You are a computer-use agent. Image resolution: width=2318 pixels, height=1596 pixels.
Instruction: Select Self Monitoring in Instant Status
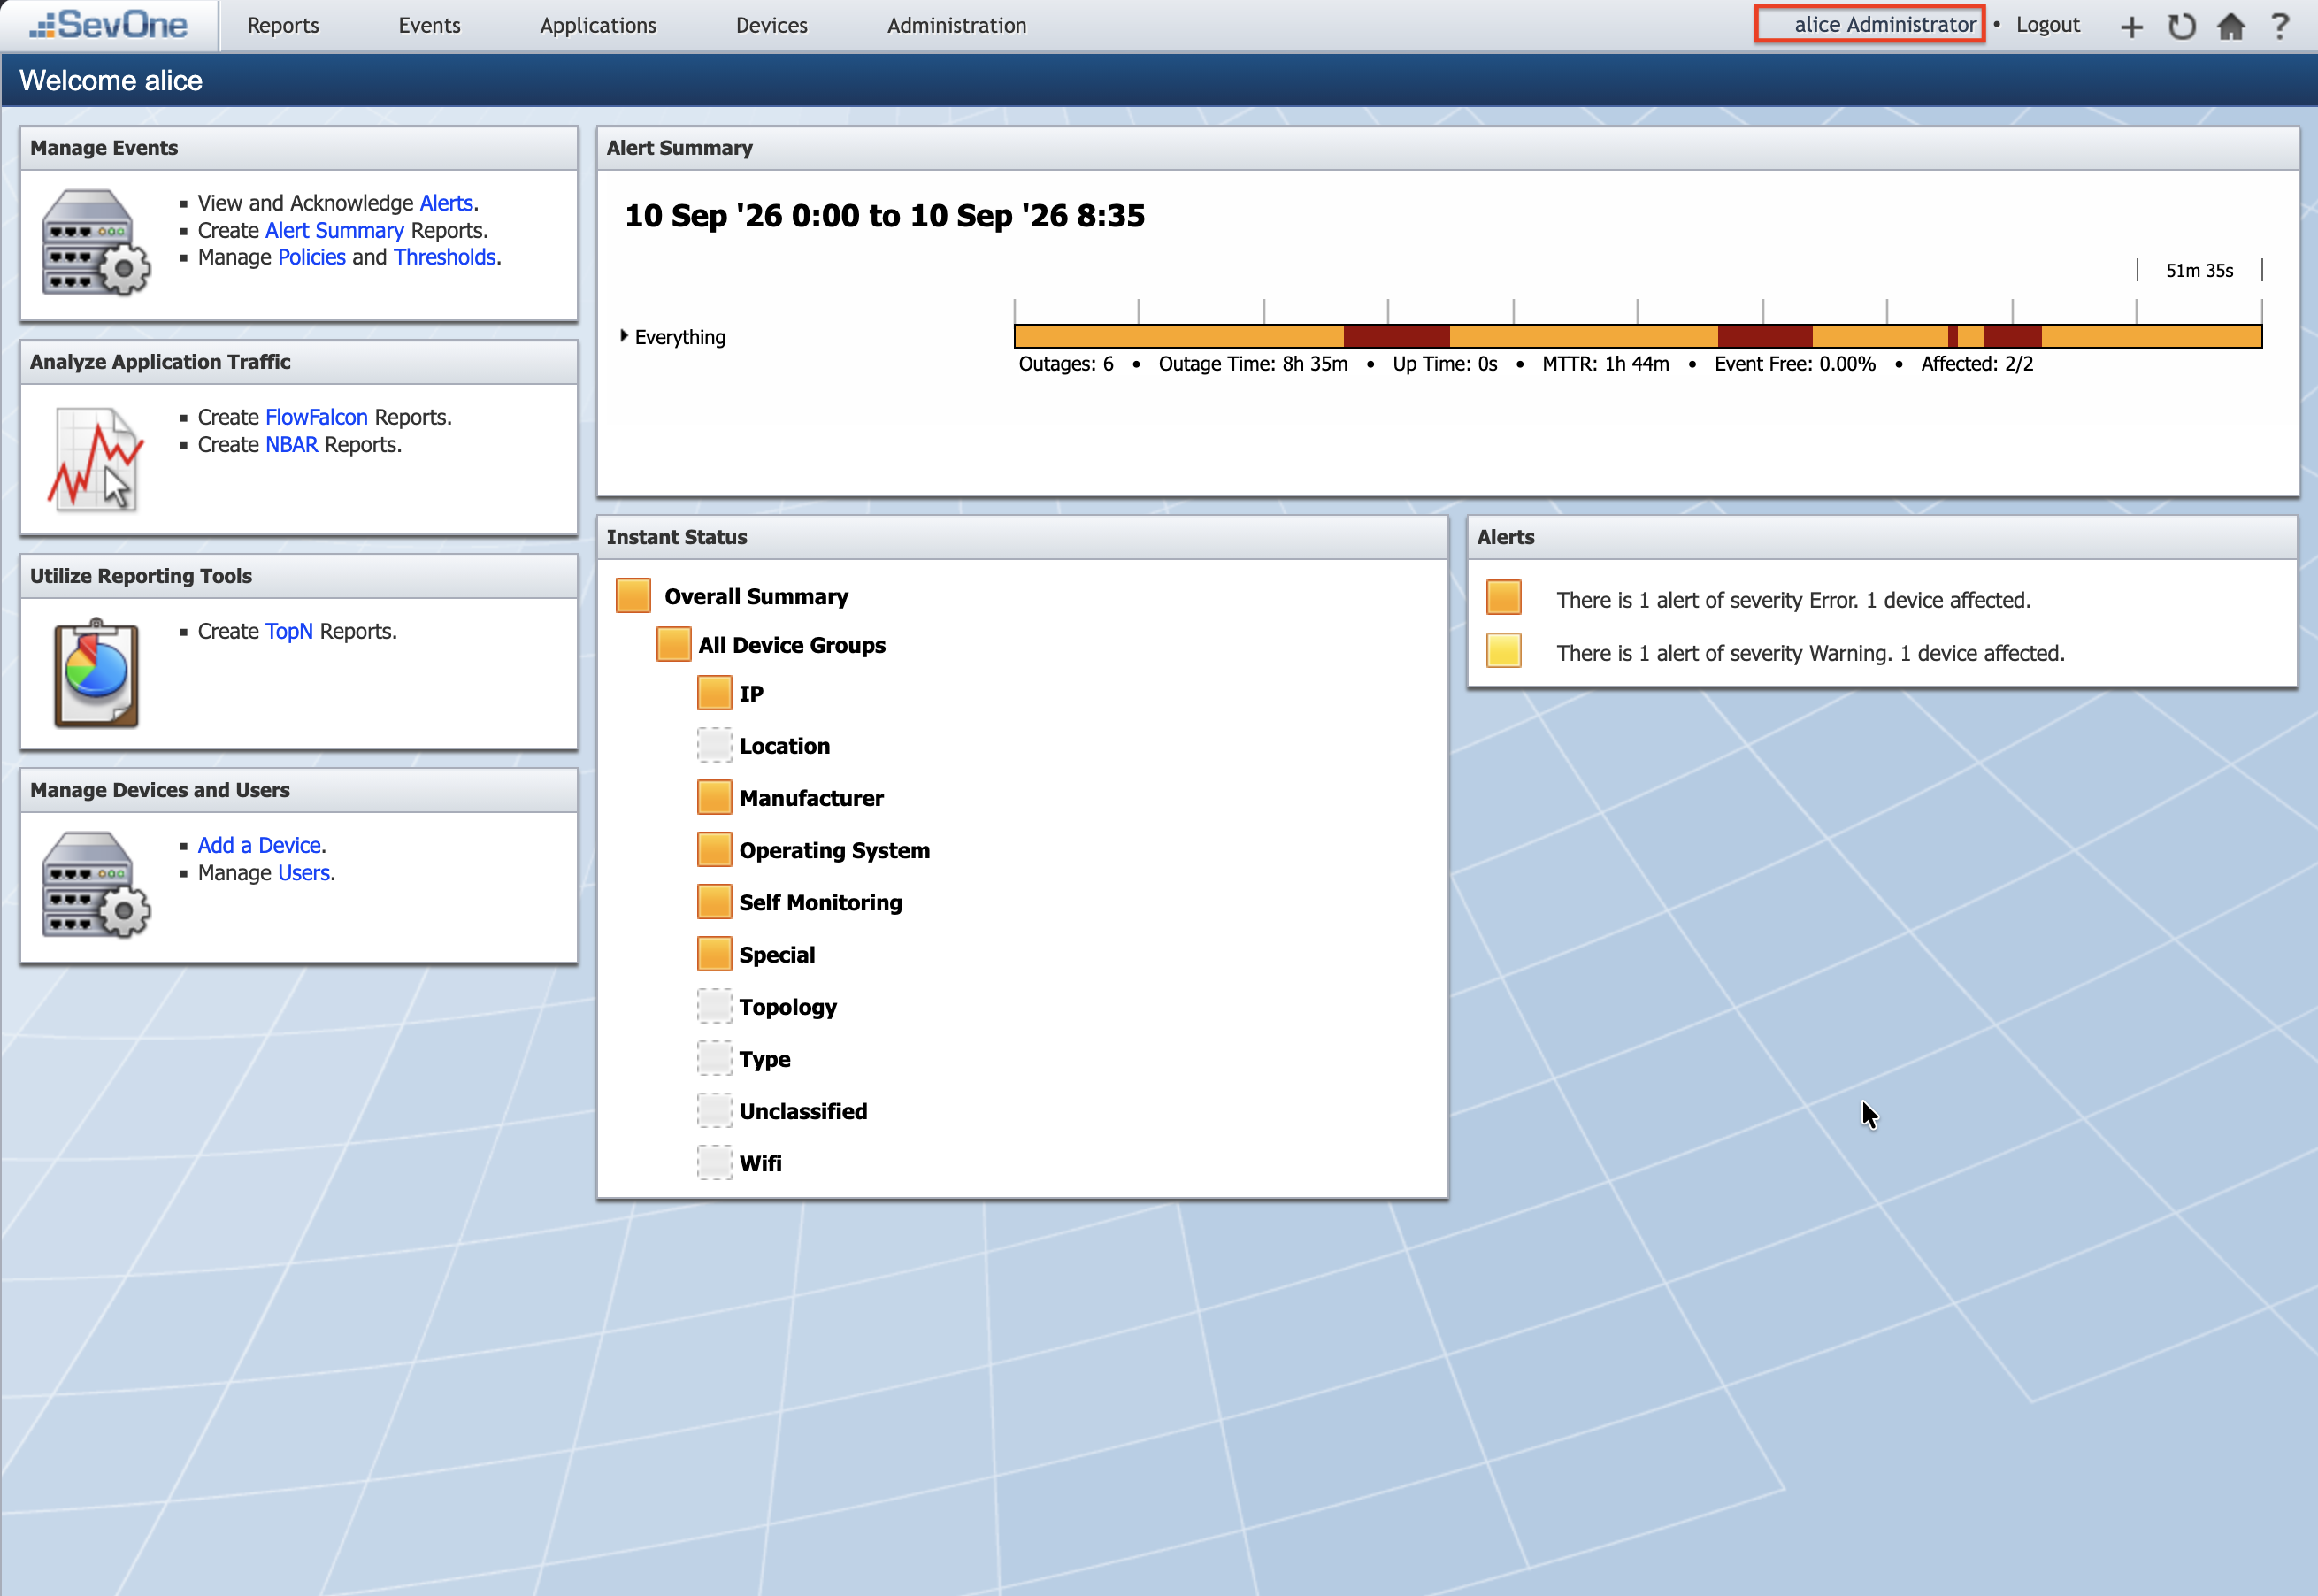point(820,902)
